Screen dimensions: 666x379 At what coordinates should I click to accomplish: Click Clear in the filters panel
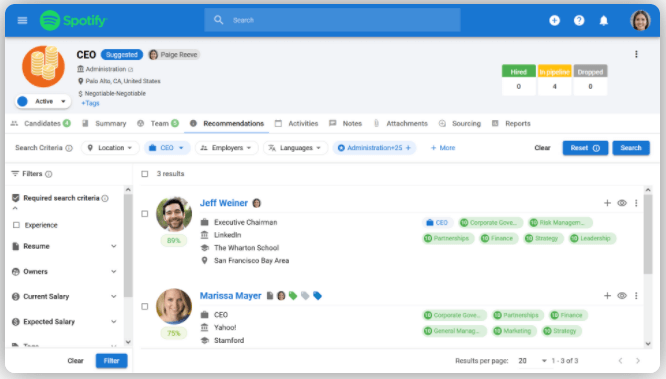click(75, 361)
